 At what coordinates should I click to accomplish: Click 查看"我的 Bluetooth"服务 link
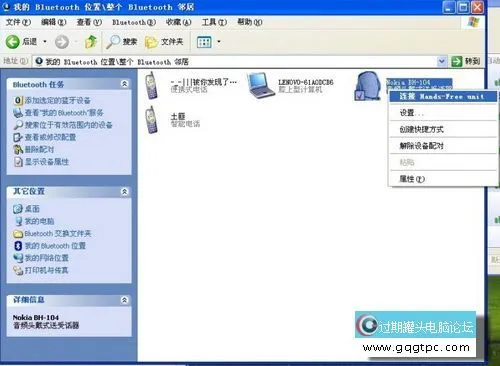[64, 113]
